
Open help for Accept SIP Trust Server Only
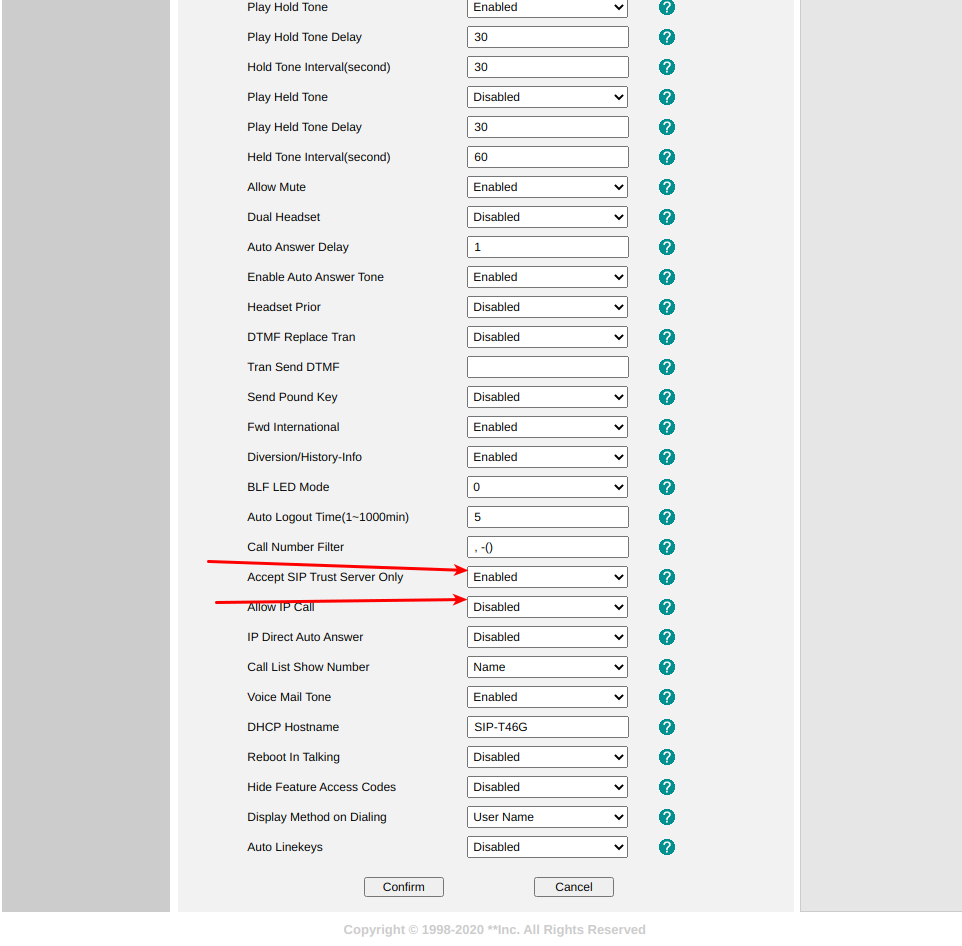point(667,577)
